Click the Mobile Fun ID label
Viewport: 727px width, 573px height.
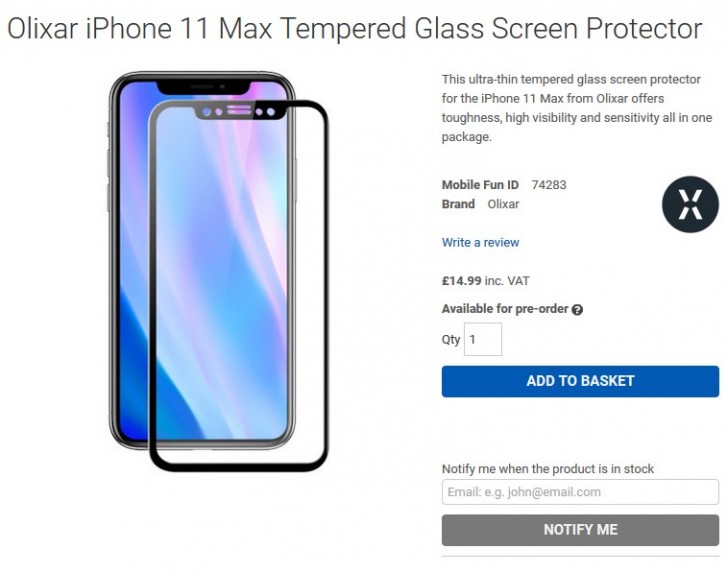click(x=480, y=185)
